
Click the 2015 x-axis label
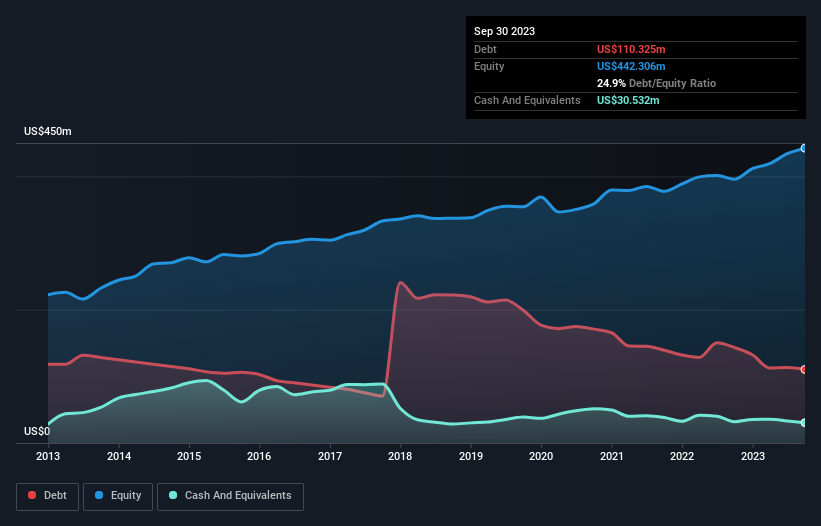[x=189, y=456]
